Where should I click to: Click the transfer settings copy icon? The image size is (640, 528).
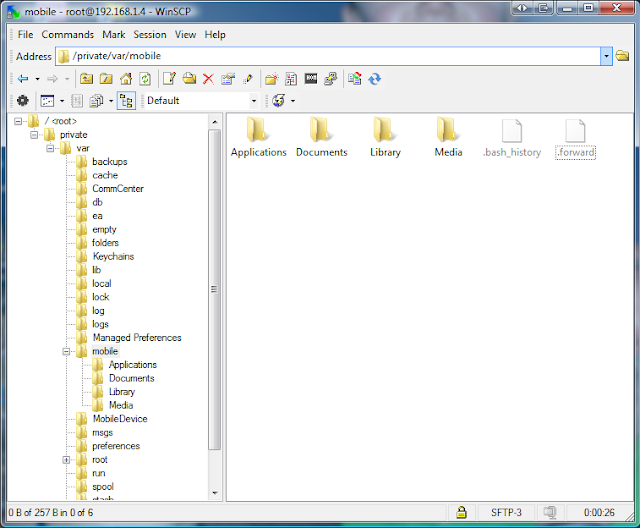(96, 101)
